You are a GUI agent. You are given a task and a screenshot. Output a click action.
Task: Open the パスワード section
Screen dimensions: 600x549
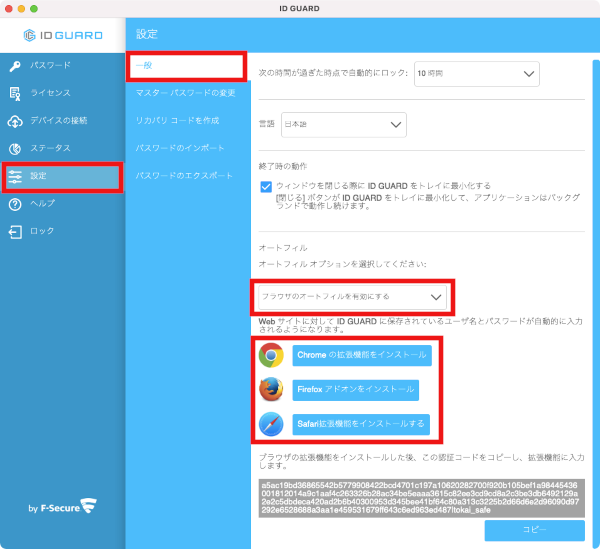coord(62,66)
